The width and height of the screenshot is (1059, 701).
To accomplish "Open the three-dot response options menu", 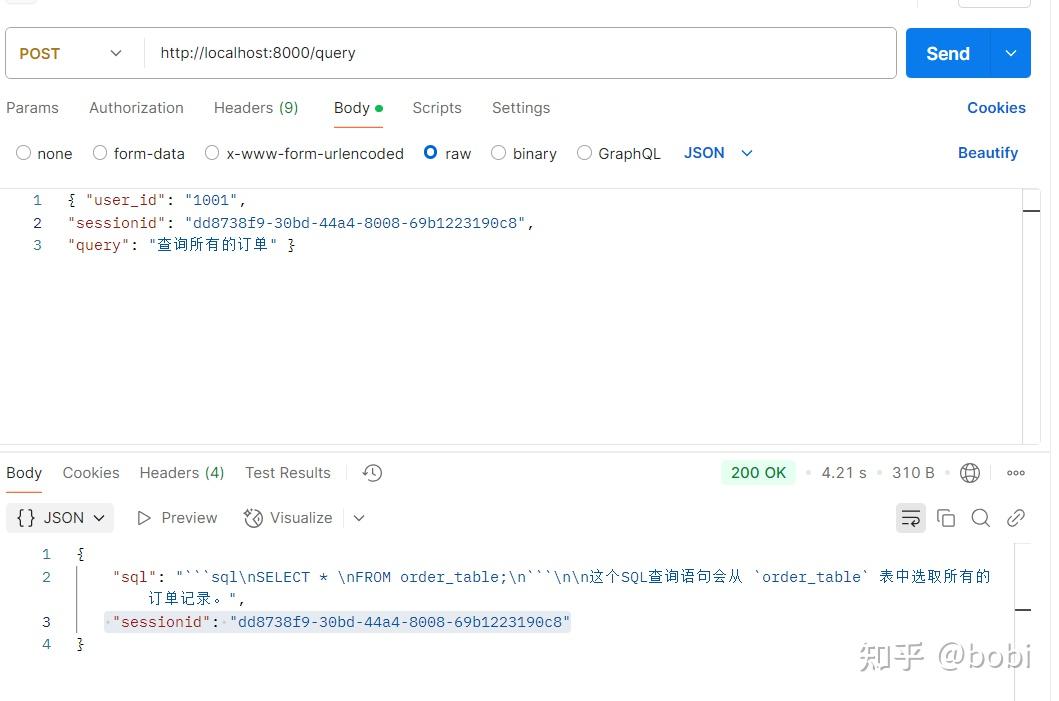I will click(1016, 472).
